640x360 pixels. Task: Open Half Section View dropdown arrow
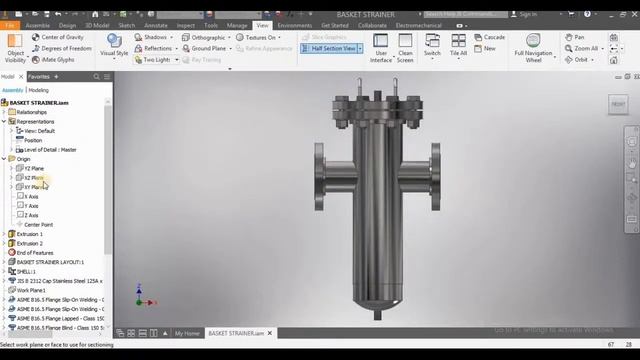pos(360,49)
